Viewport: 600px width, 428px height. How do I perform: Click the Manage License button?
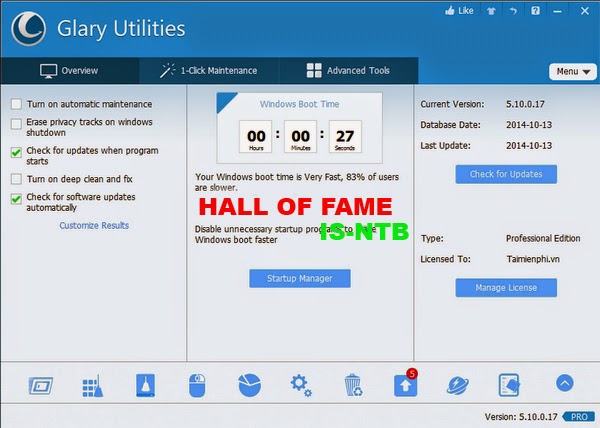click(x=506, y=288)
